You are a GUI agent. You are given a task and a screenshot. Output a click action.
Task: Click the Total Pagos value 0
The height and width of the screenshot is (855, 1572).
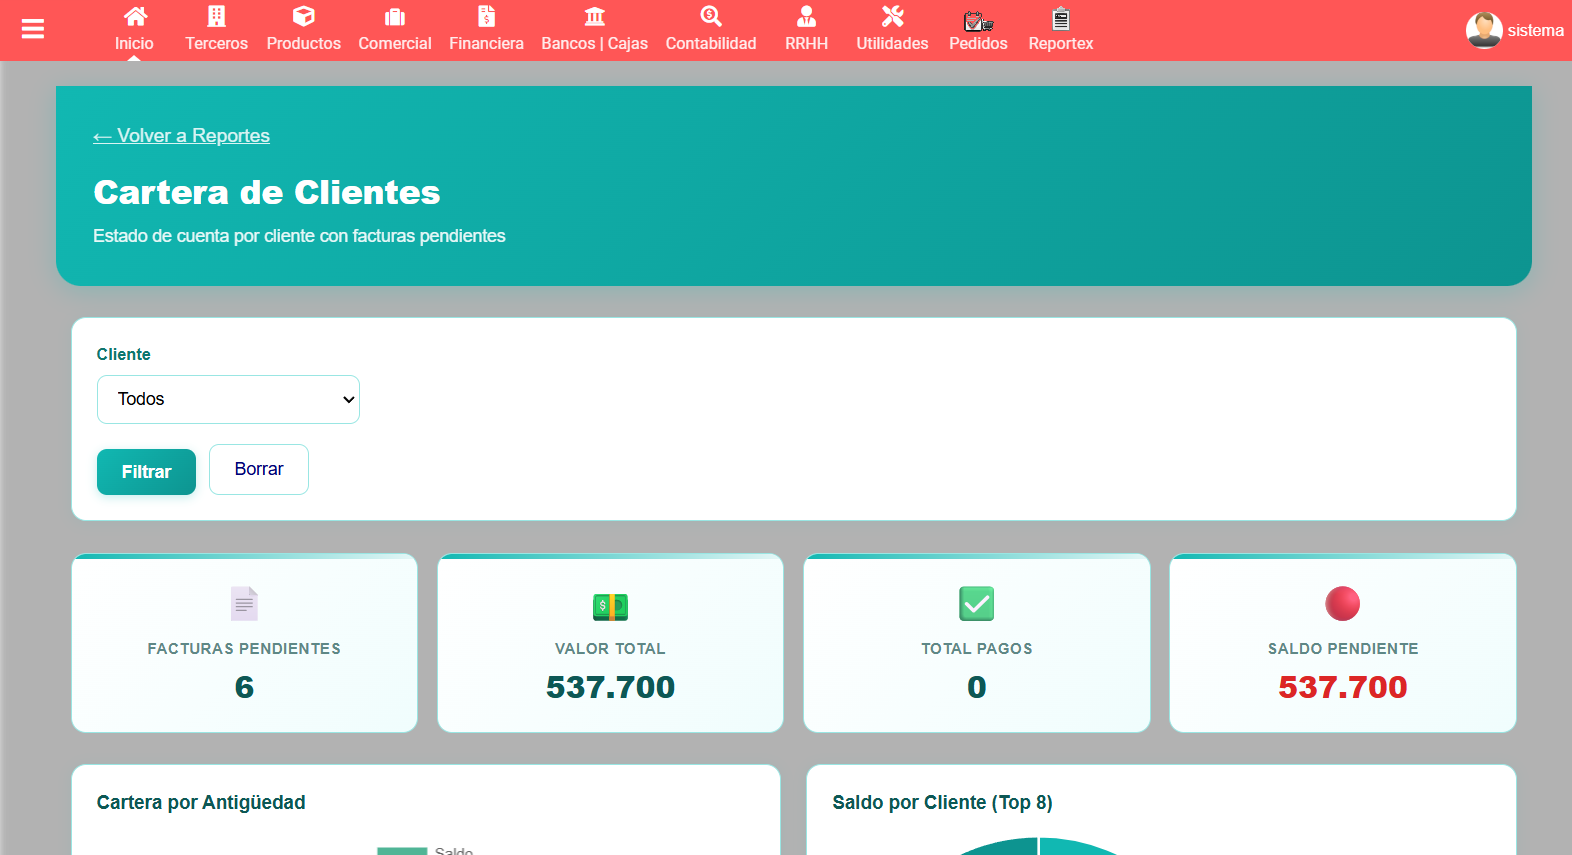[x=977, y=687]
